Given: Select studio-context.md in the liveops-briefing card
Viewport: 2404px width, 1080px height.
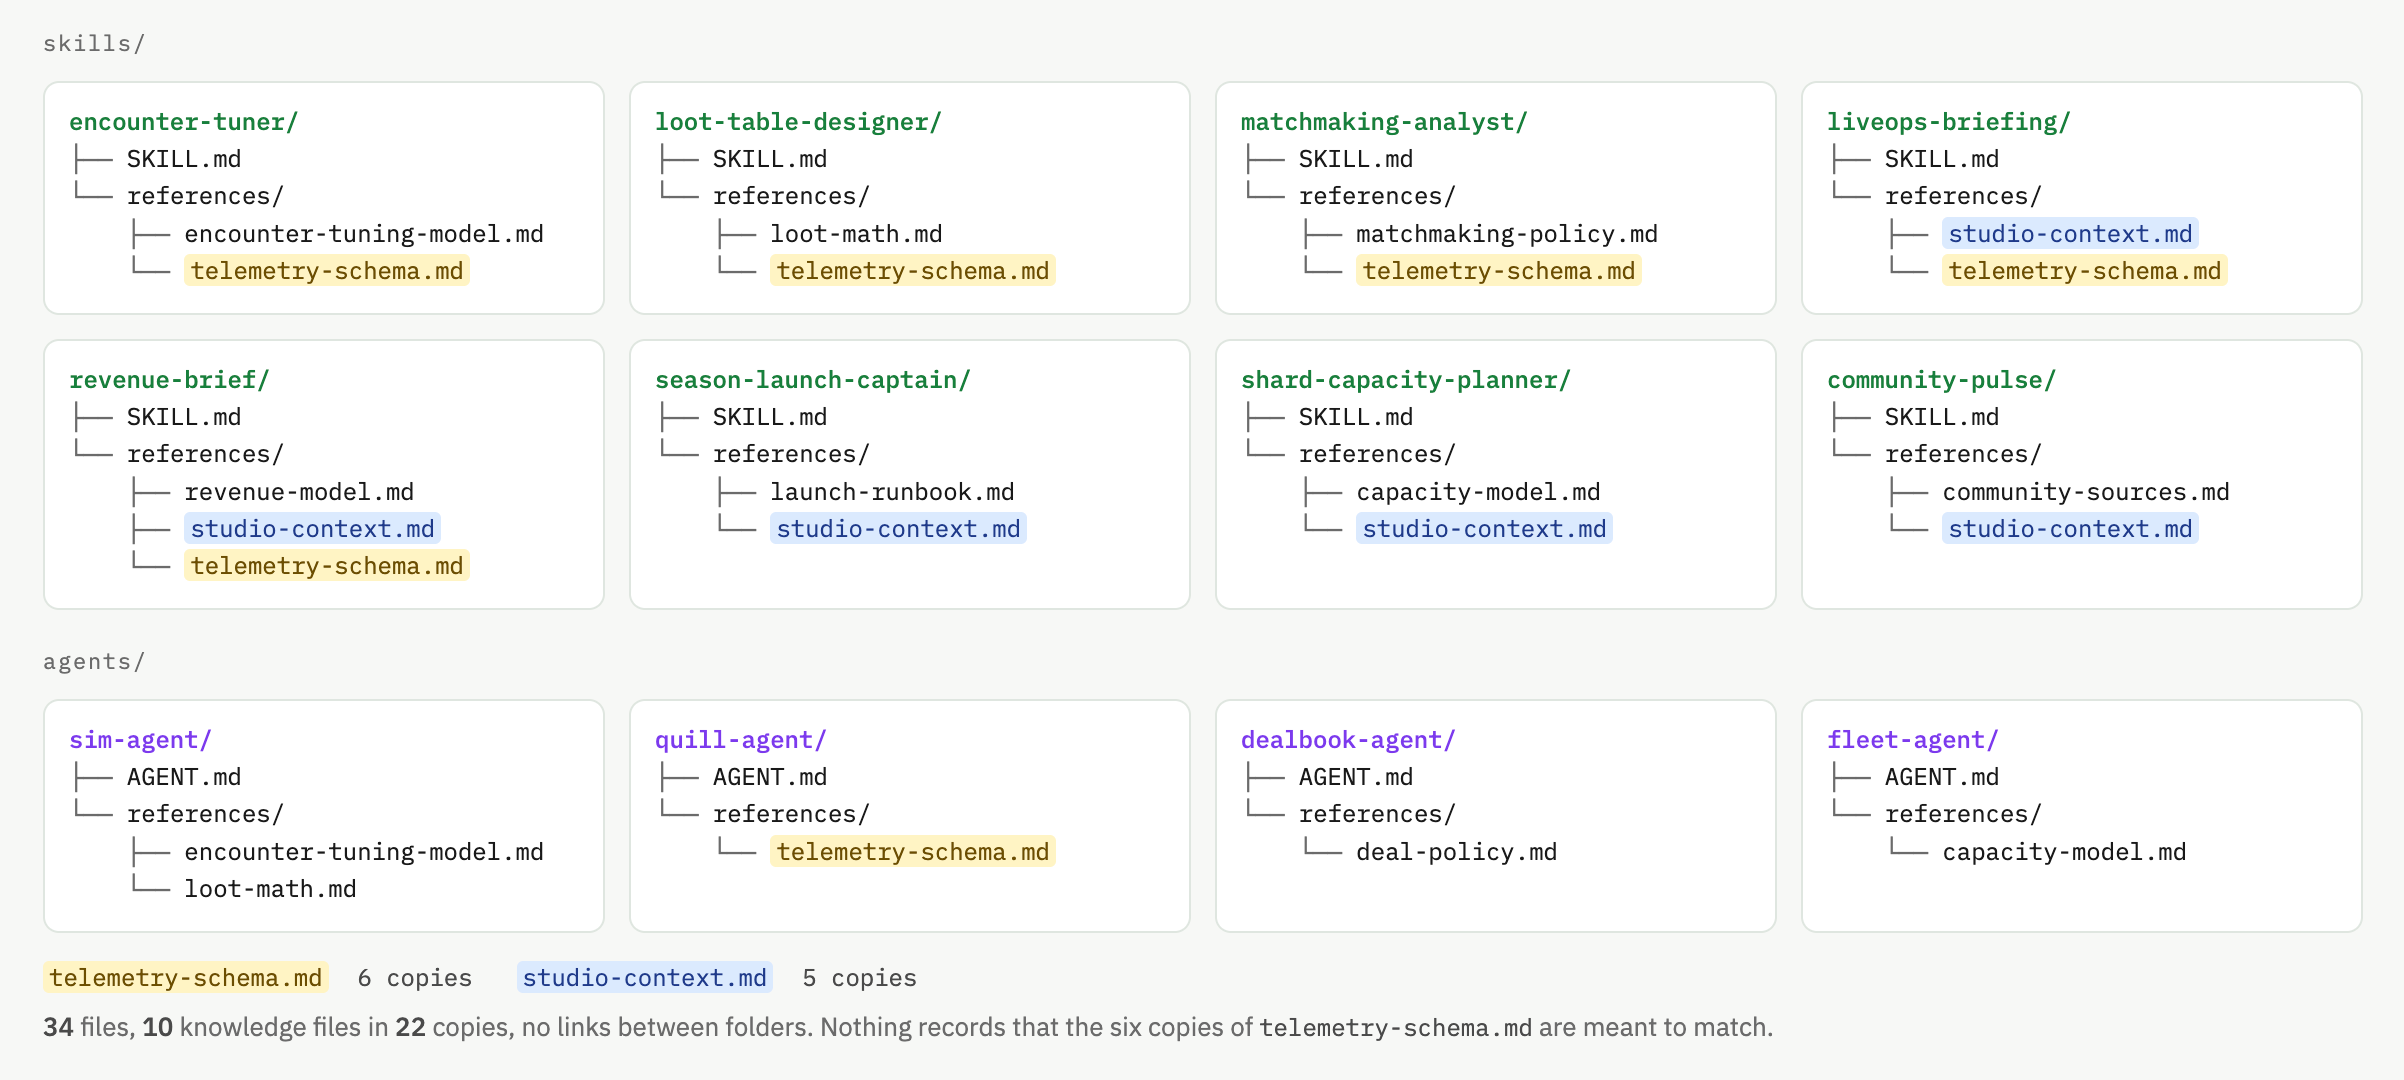Looking at the screenshot, I should click(x=2070, y=234).
